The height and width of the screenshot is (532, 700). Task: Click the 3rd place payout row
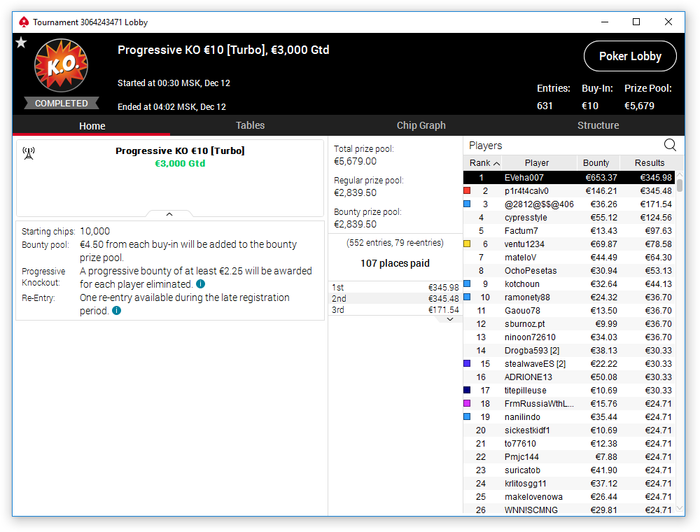(395, 310)
